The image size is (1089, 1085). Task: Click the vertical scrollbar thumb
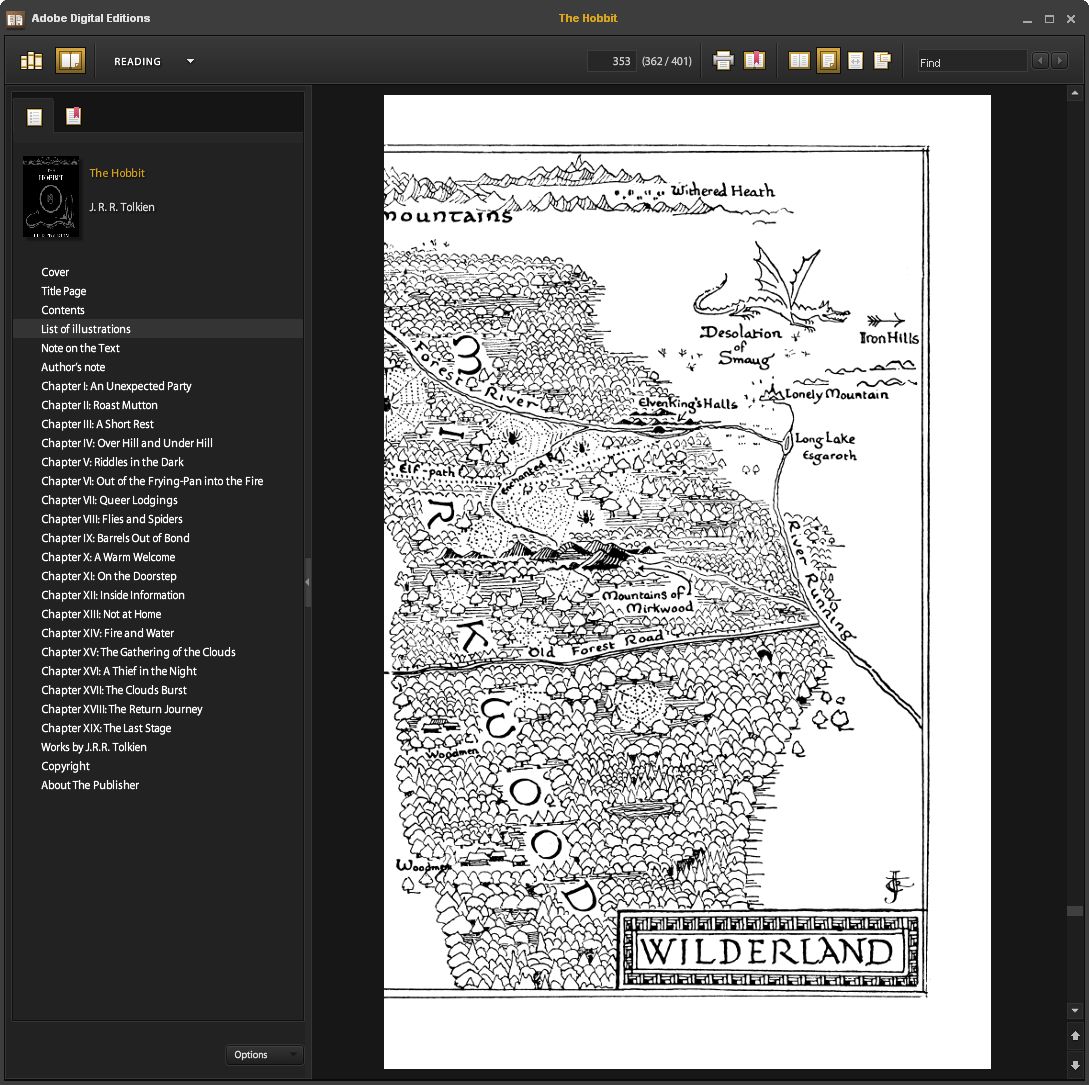click(x=1075, y=911)
